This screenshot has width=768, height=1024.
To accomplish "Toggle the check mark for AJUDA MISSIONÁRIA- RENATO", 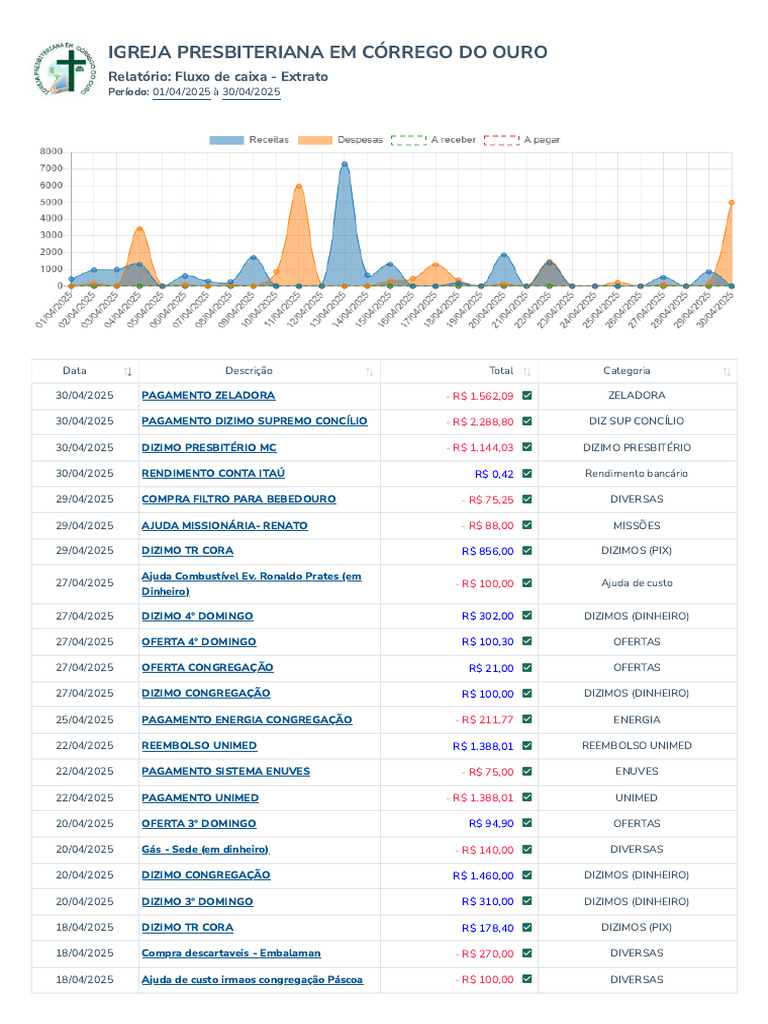I will pyautogui.click(x=527, y=525).
